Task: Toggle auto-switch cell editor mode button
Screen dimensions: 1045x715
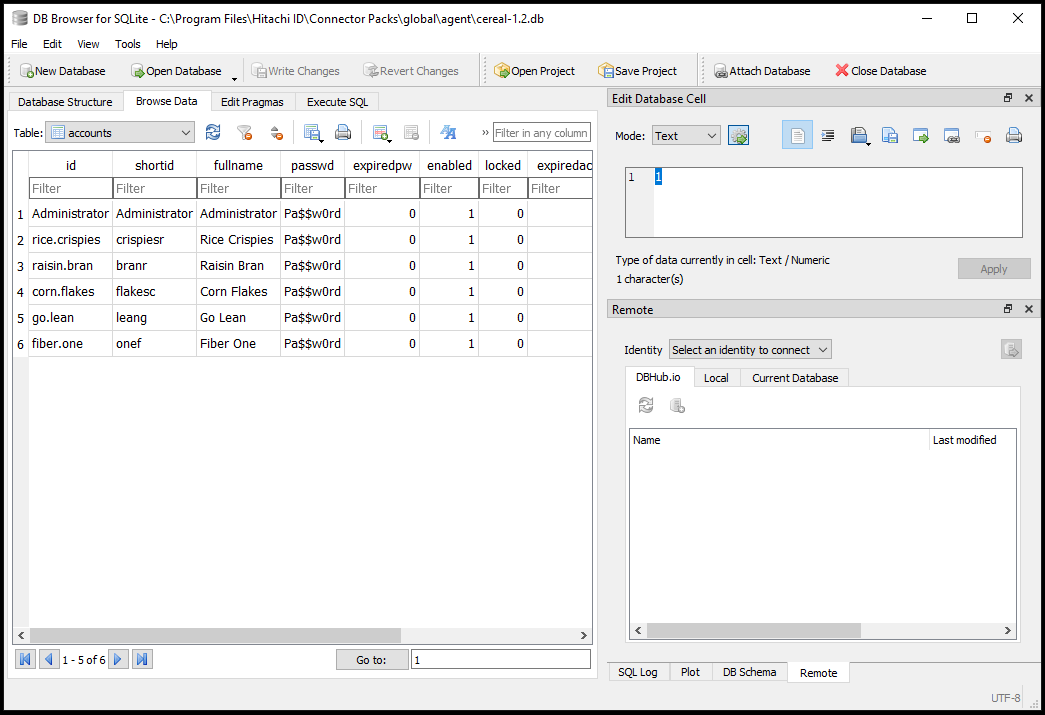Action: tap(739, 136)
